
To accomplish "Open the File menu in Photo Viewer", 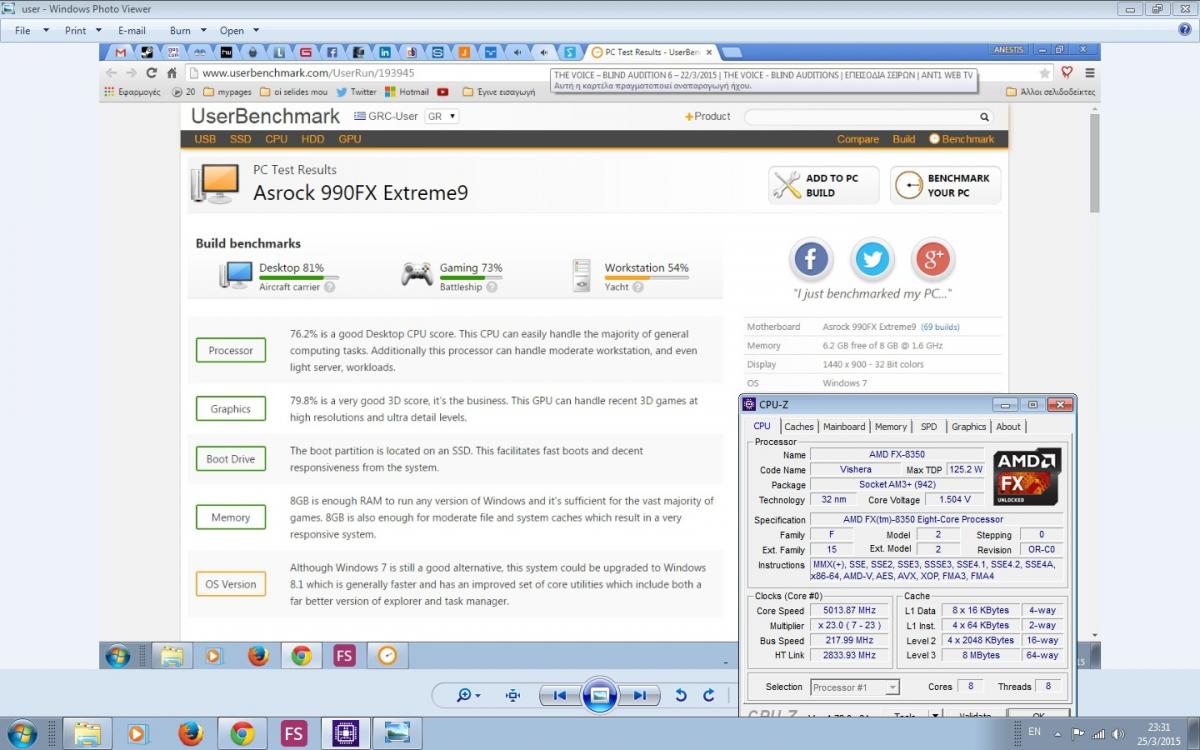I will click(x=28, y=31).
